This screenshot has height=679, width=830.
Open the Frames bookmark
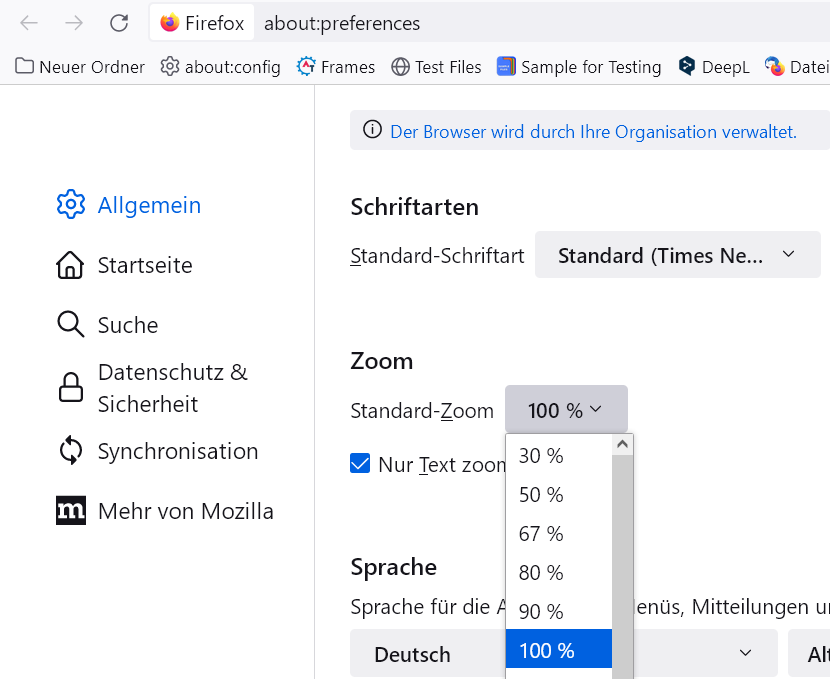point(336,67)
